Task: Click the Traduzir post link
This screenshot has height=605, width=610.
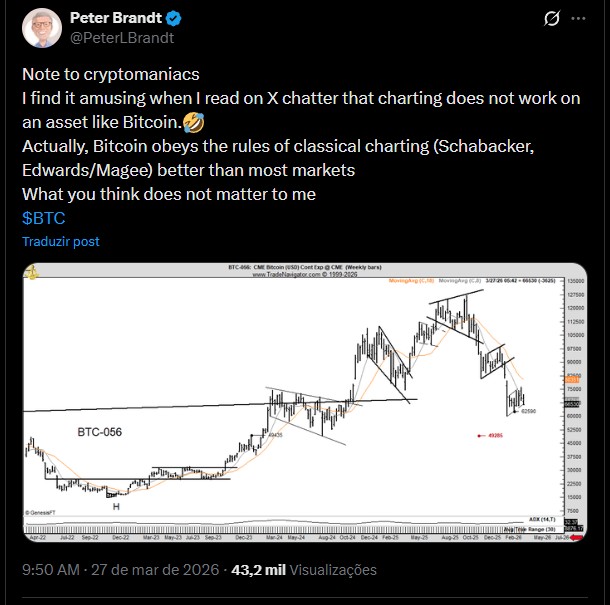Action: [61, 241]
